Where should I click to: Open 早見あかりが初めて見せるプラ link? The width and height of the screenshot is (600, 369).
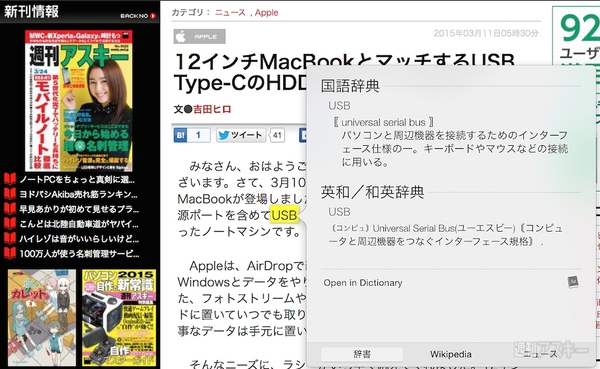79,209
